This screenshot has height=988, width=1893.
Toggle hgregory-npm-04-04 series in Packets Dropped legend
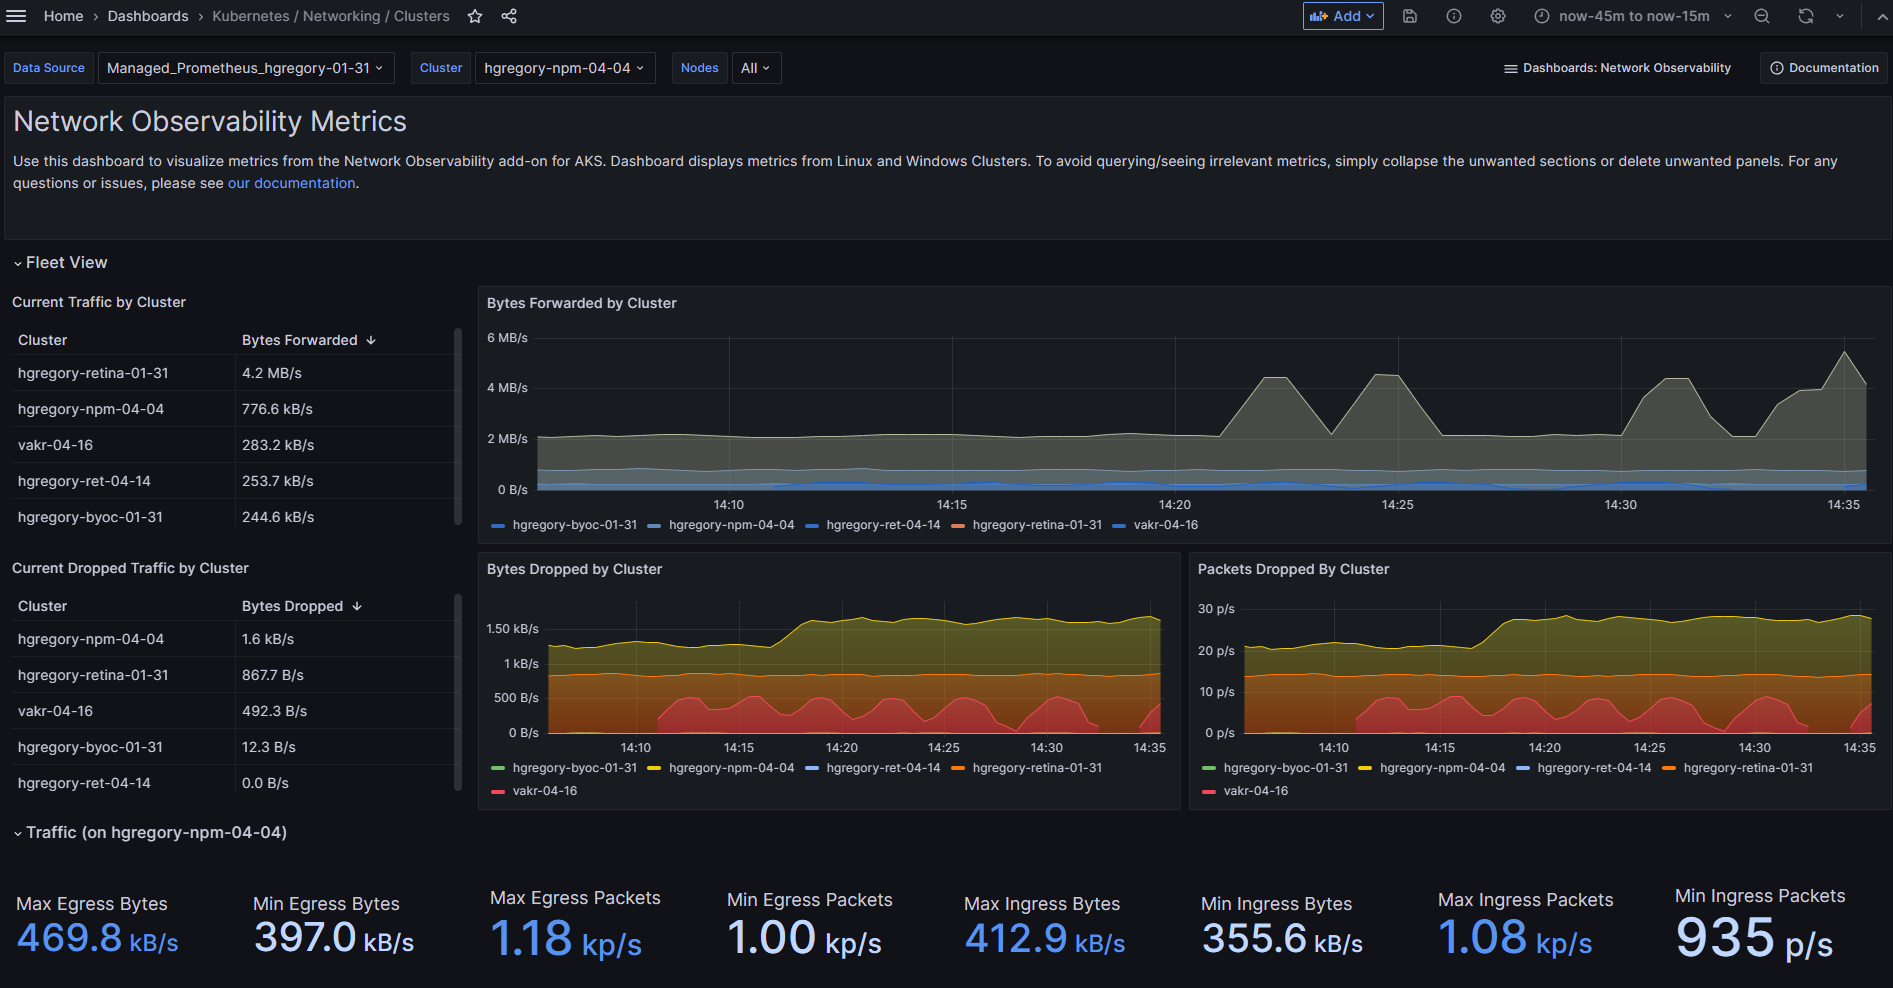click(1442, 768)
